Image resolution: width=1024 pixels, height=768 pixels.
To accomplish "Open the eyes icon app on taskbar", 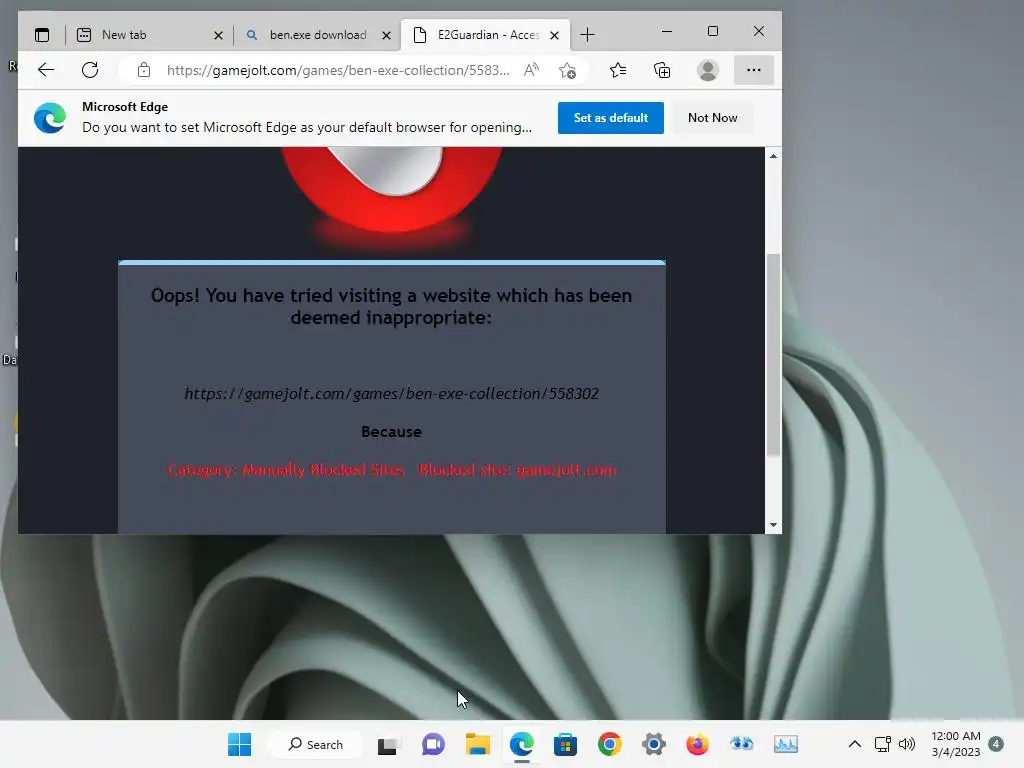I will coord(741,744).
